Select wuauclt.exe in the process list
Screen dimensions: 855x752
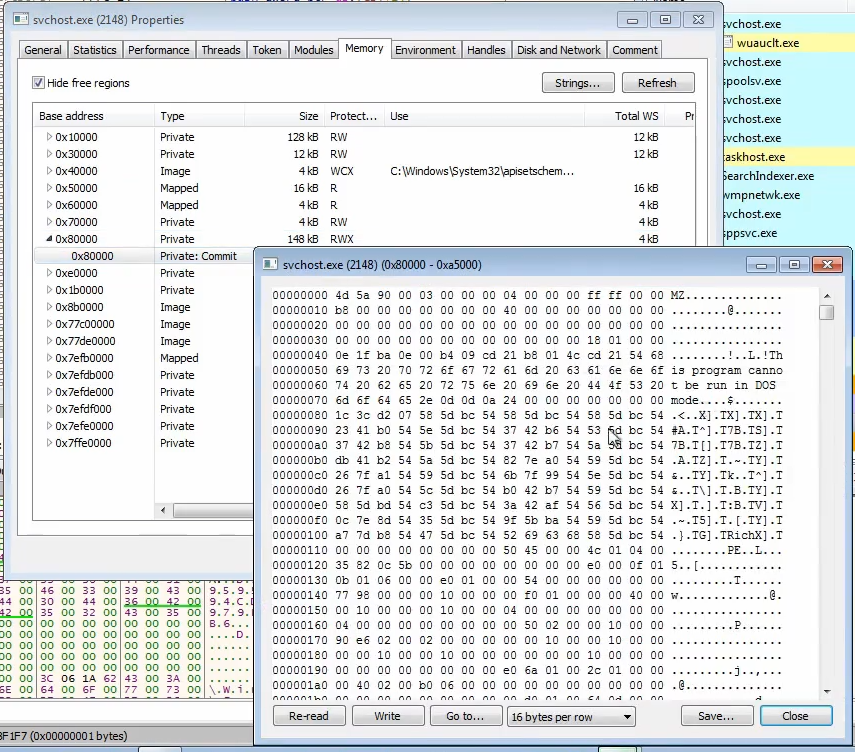767,43
